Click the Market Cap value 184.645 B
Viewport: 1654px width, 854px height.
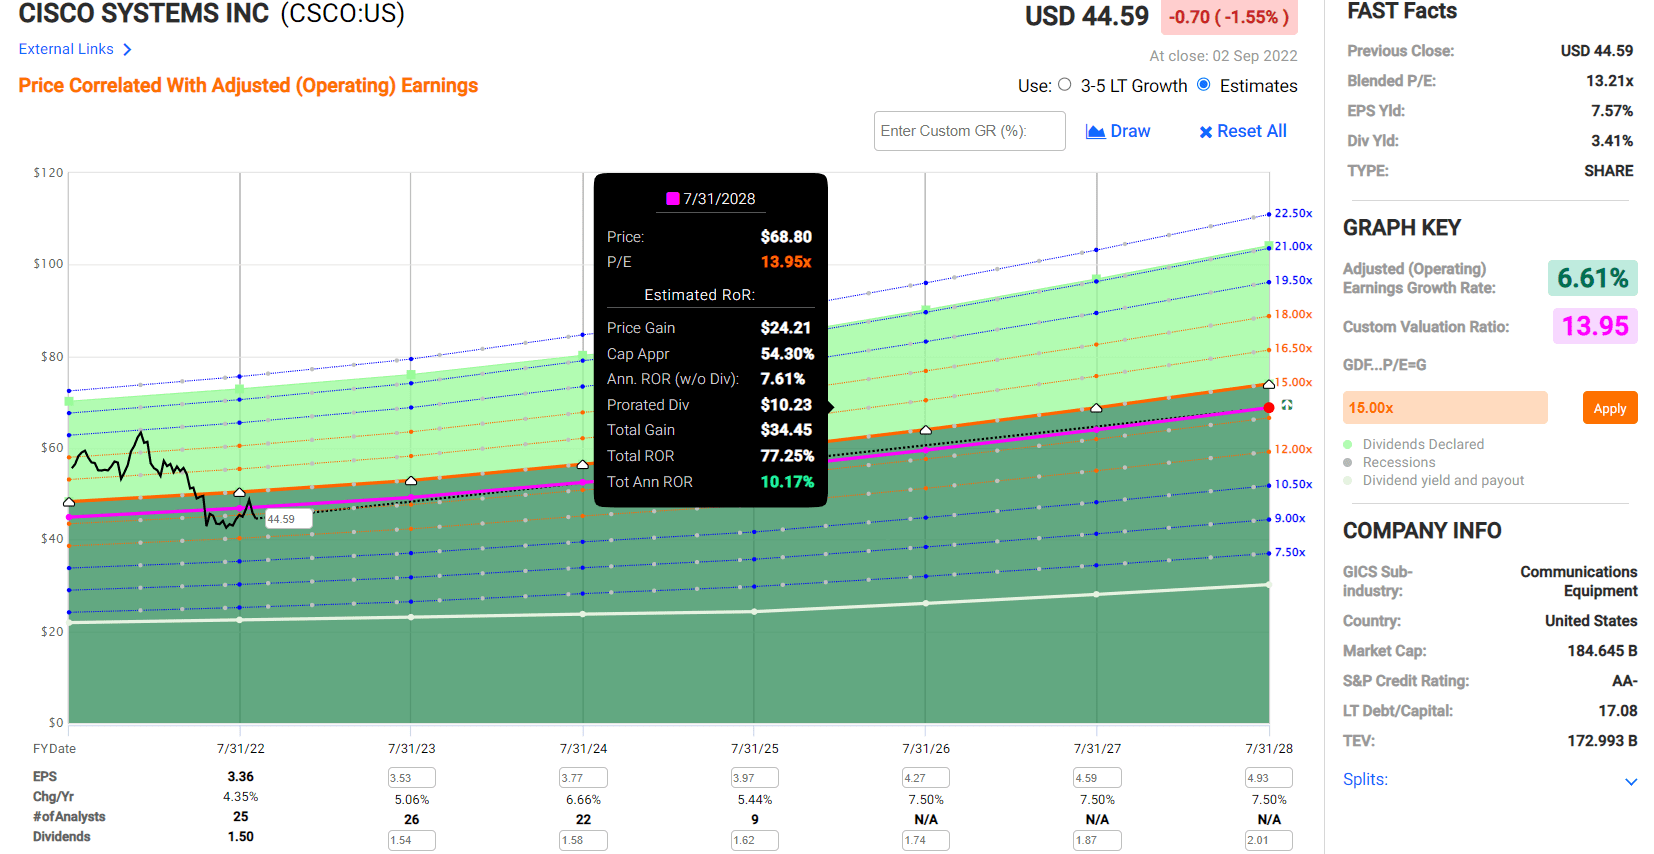pos(1602,651)
